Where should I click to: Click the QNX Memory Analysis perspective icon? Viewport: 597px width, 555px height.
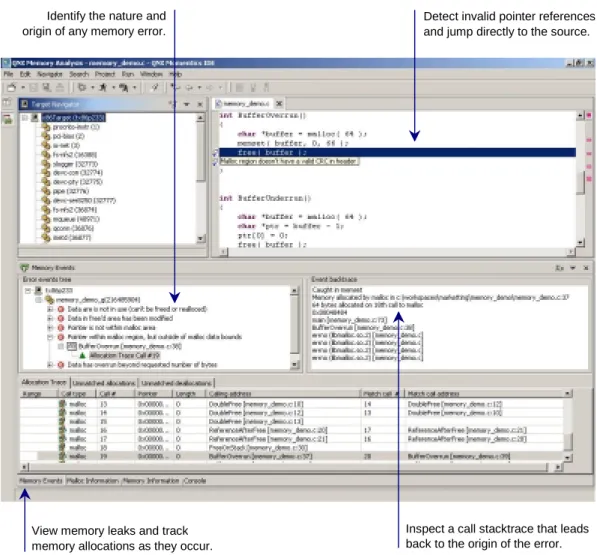click(8, 120)
